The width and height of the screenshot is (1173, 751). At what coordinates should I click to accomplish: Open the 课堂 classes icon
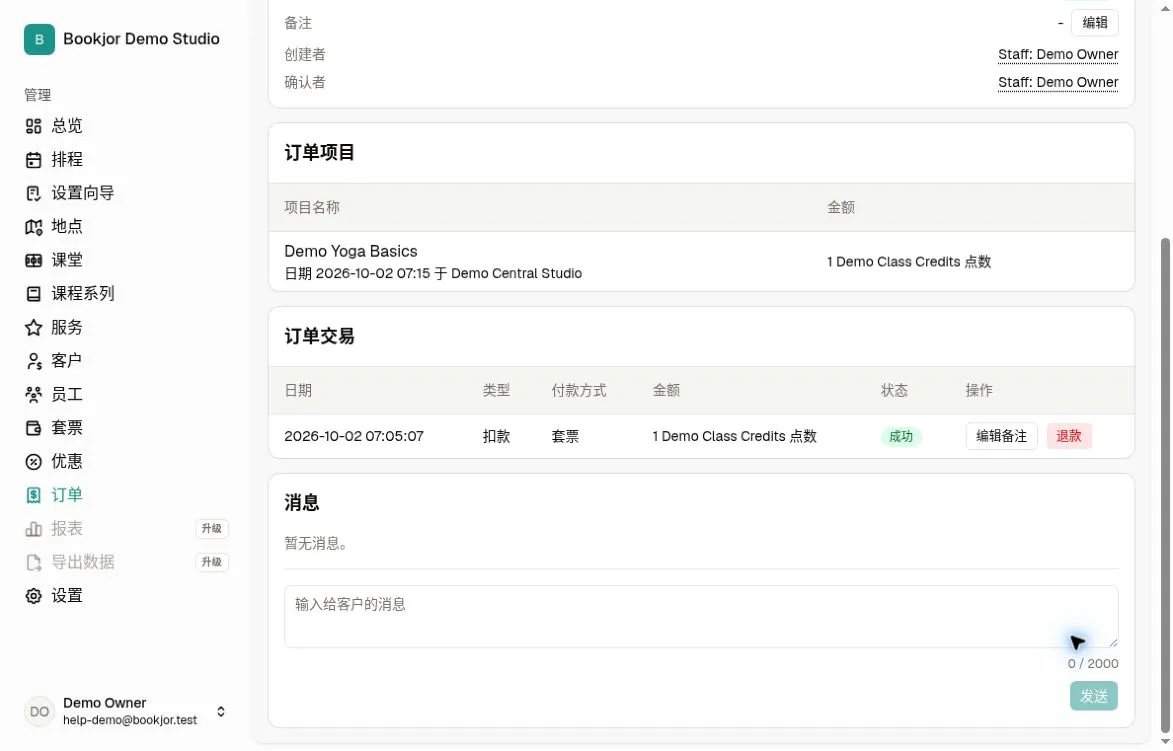[33, 260]
